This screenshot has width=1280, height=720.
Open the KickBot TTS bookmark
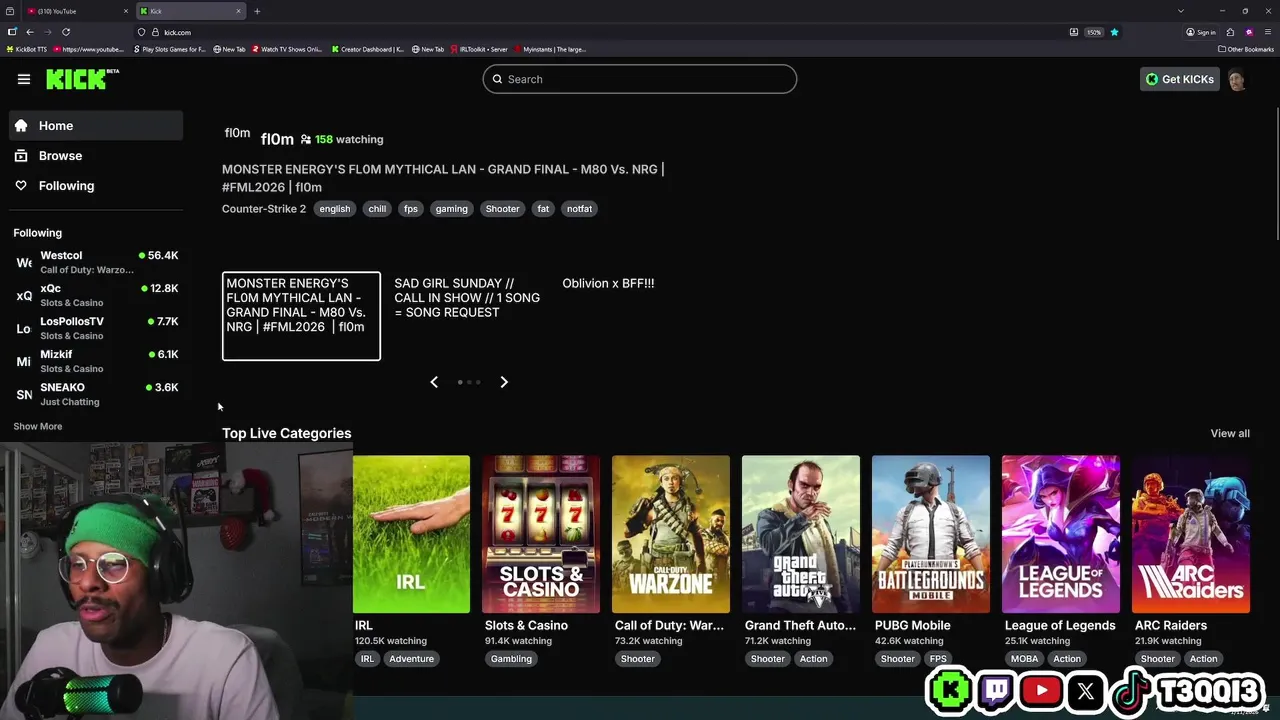27,49
